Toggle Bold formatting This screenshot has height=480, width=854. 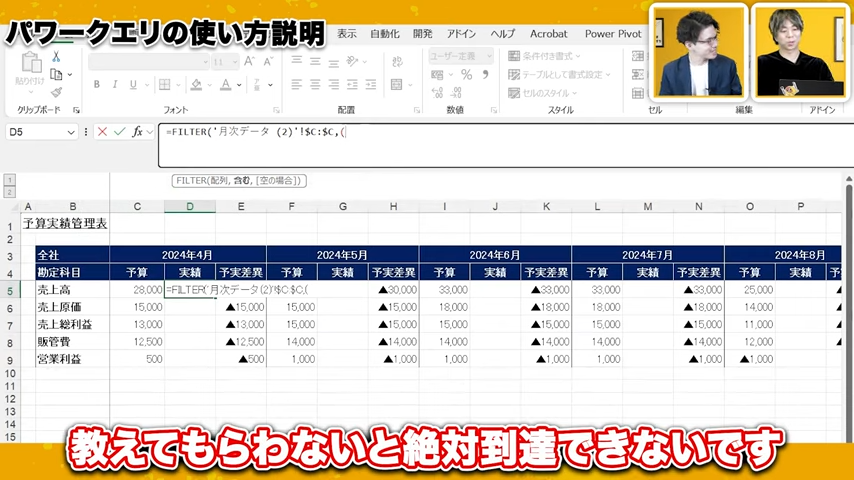click(x=96, y=84)
